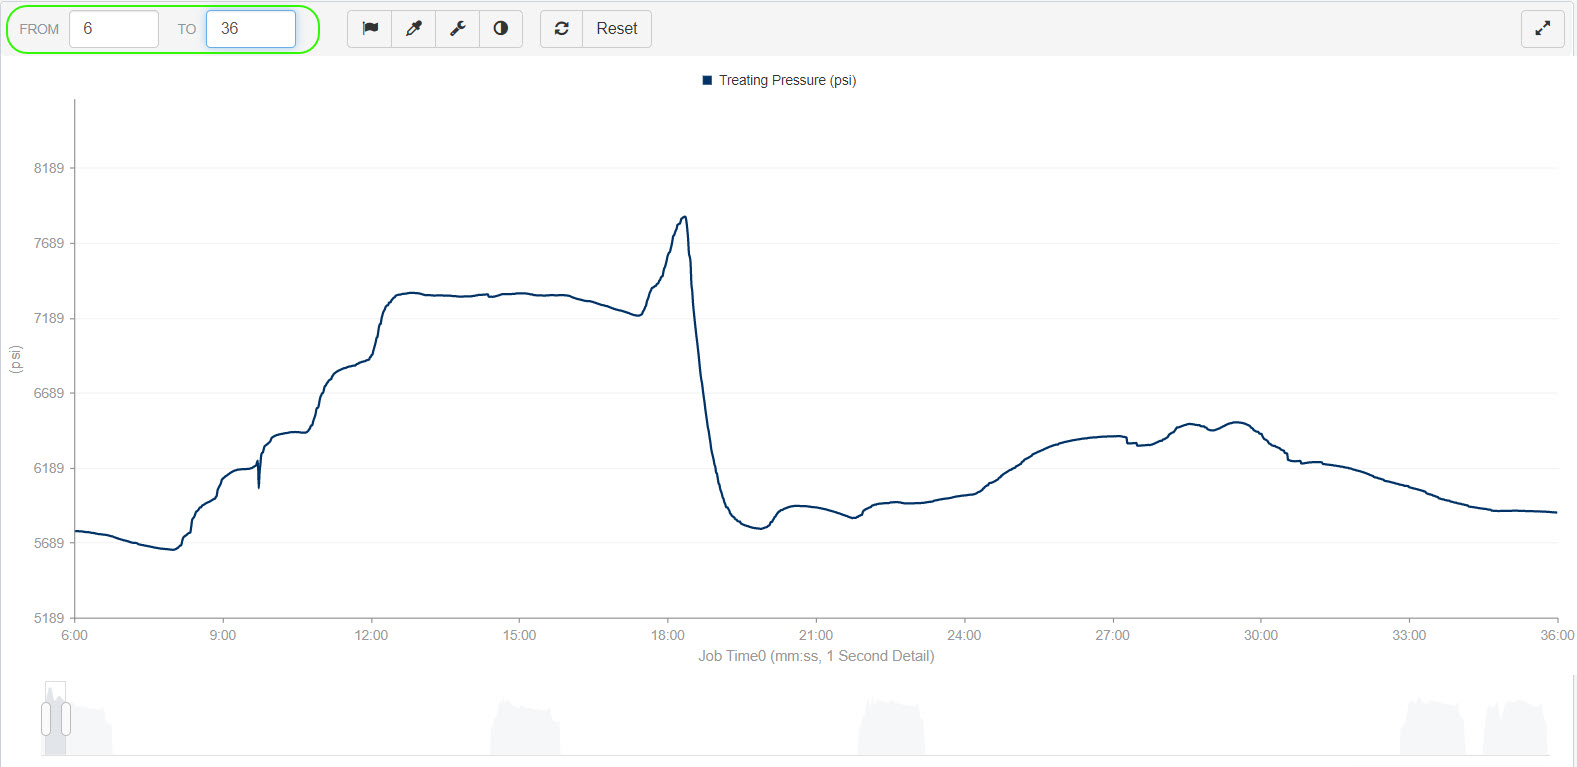Click the blue Treating Pressure legend square

point(708,80)
